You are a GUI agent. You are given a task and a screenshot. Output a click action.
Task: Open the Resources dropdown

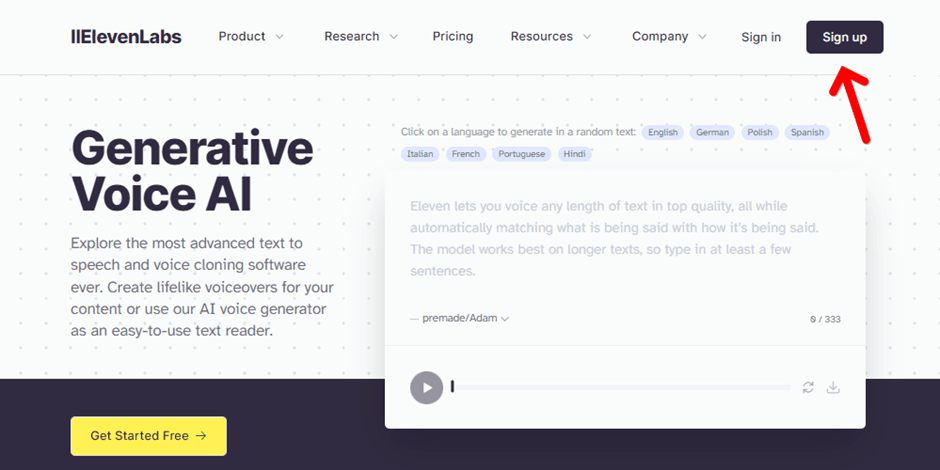point(551,37)
